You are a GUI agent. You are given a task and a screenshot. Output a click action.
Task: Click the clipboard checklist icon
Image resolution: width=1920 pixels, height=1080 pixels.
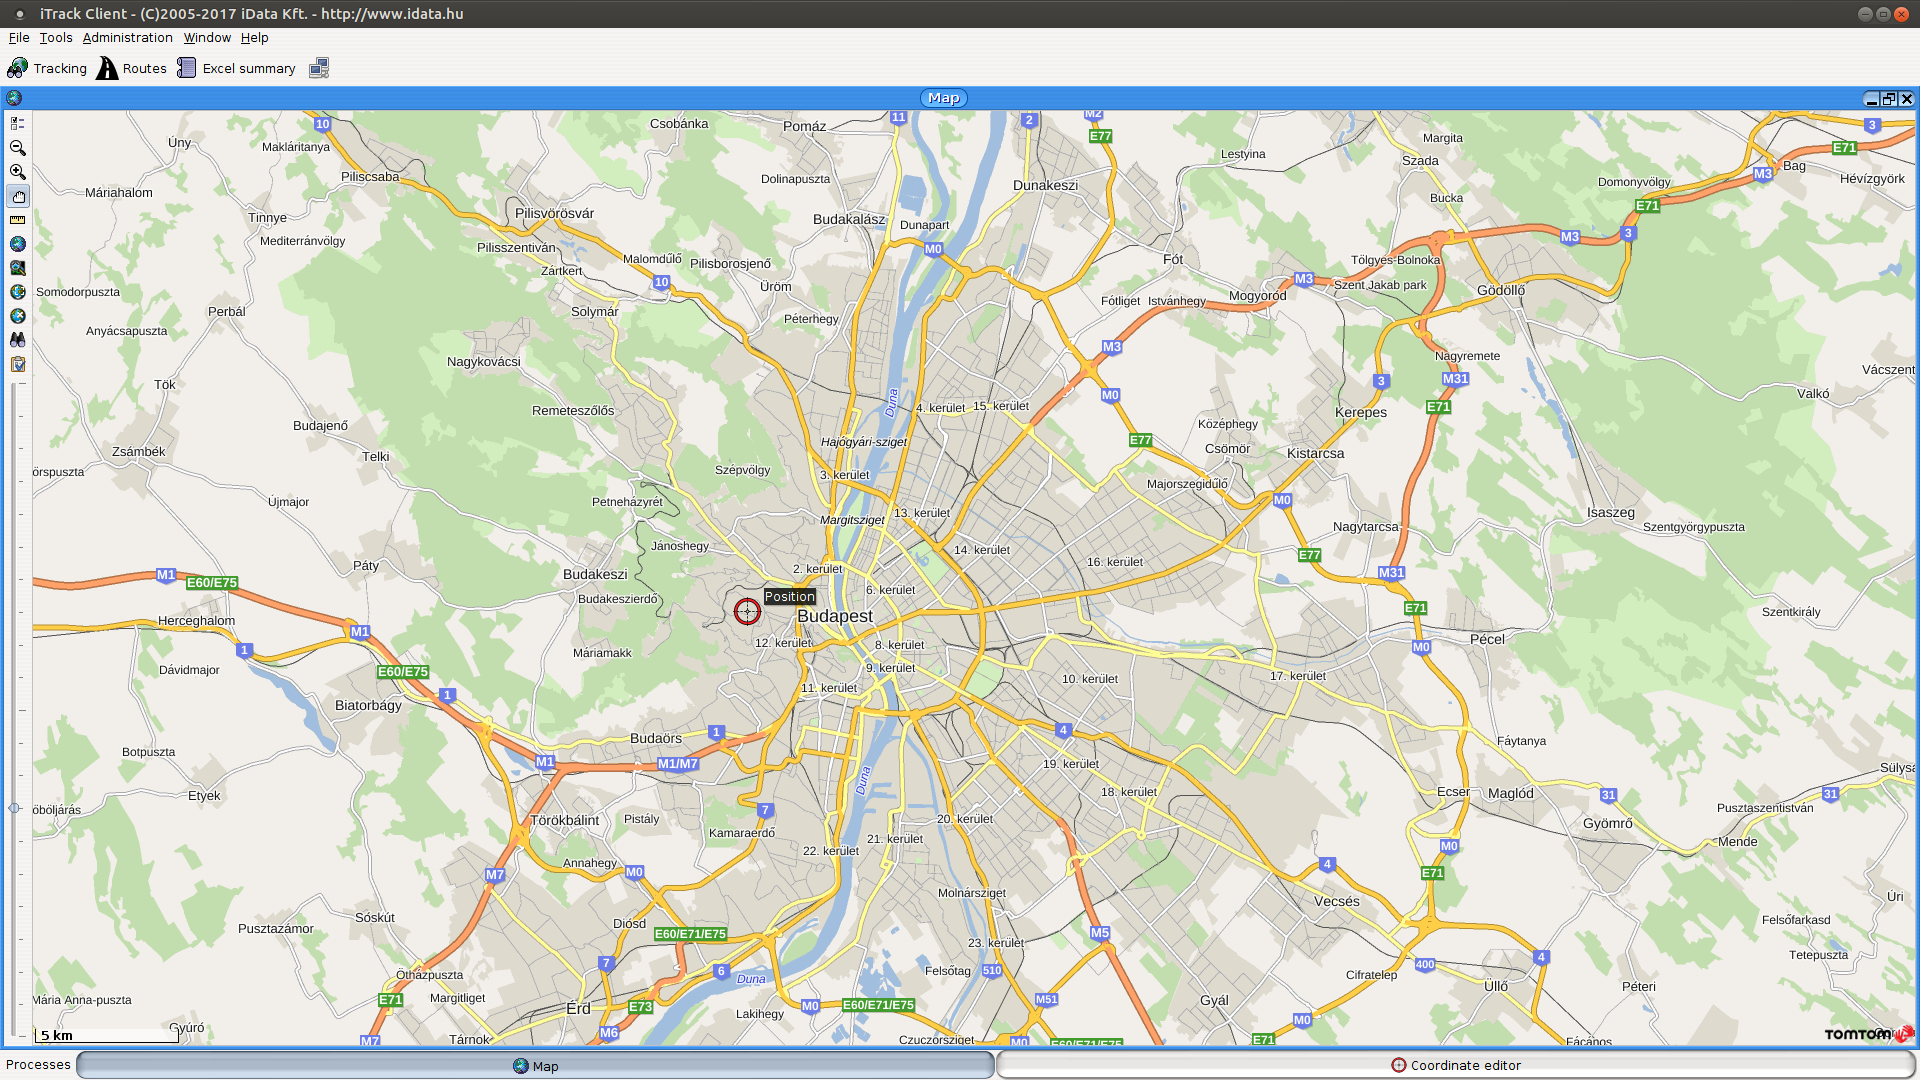pyautogui.click(x=17, y=364)
